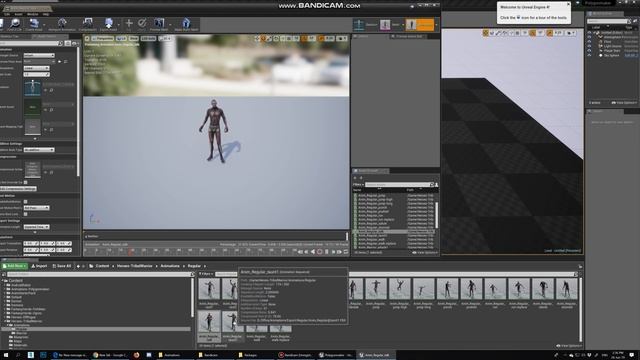Open the playback speed x1.0 dropdown

pos(165,38)
